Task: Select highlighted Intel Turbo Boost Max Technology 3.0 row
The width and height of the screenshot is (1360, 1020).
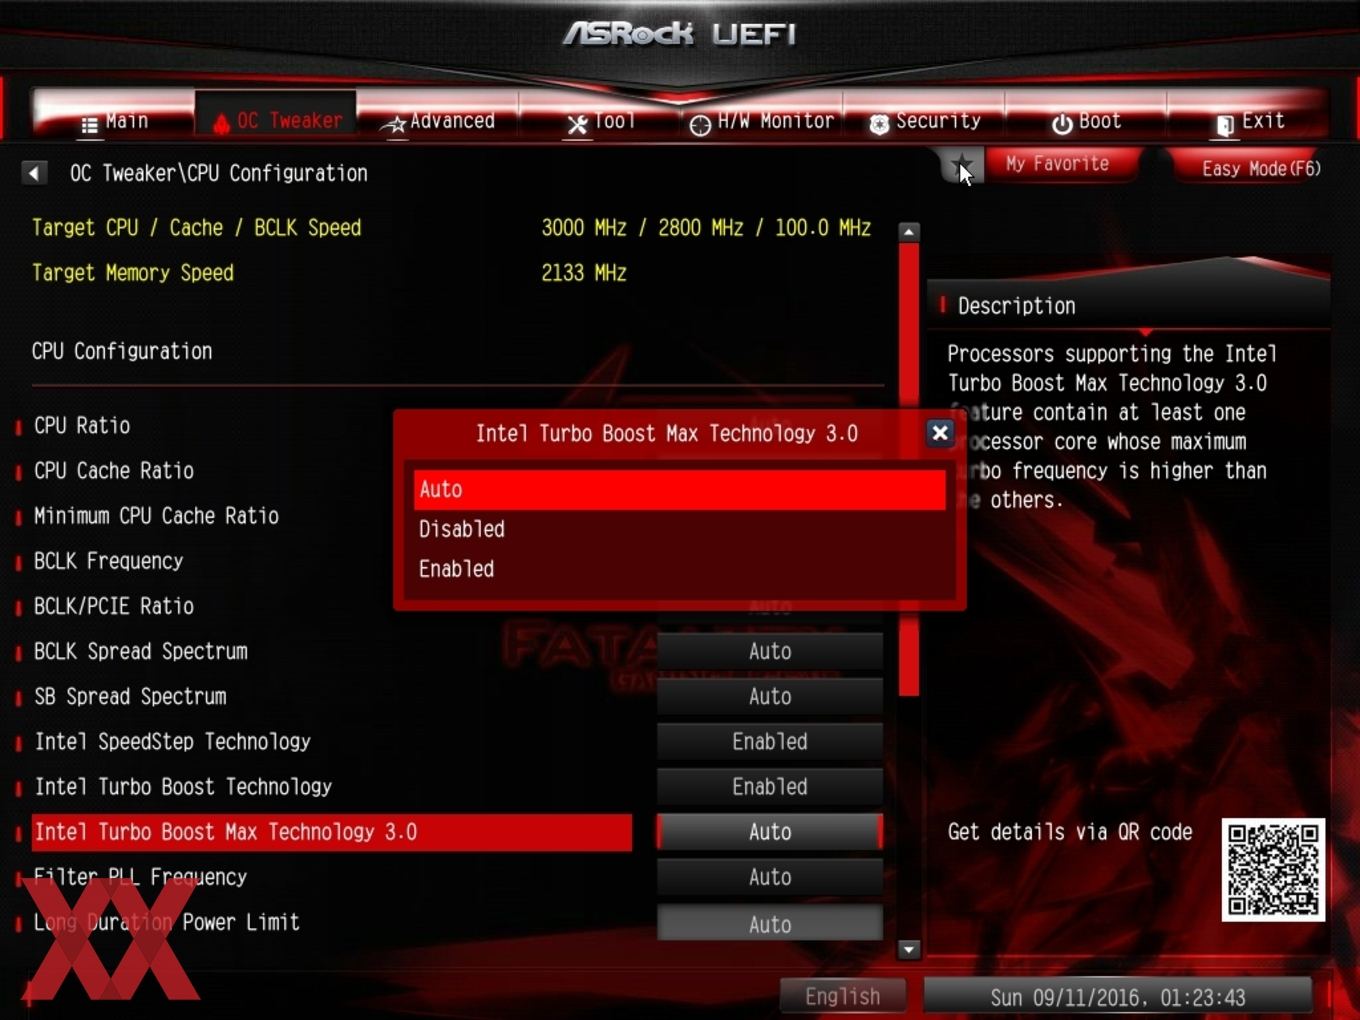Action: point(332,832)
